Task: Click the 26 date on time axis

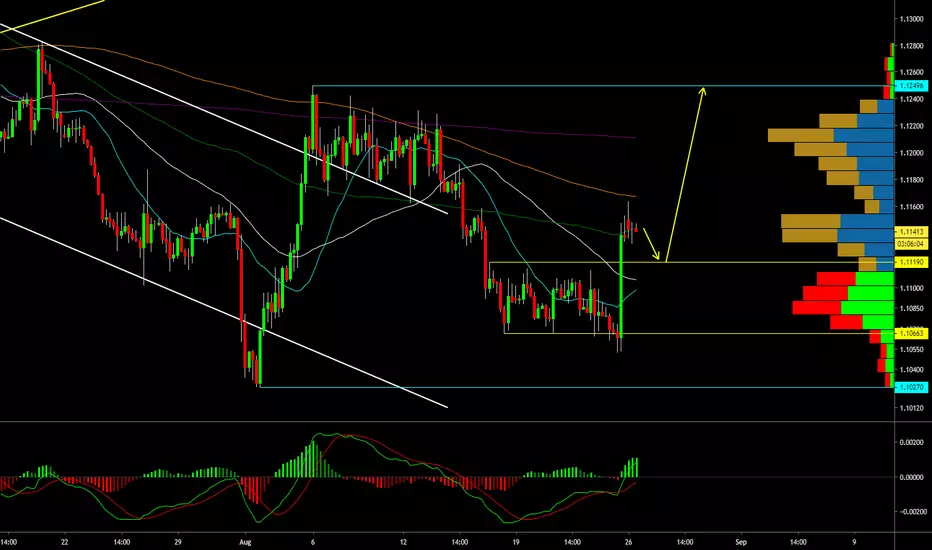Action: coord(629,542)
